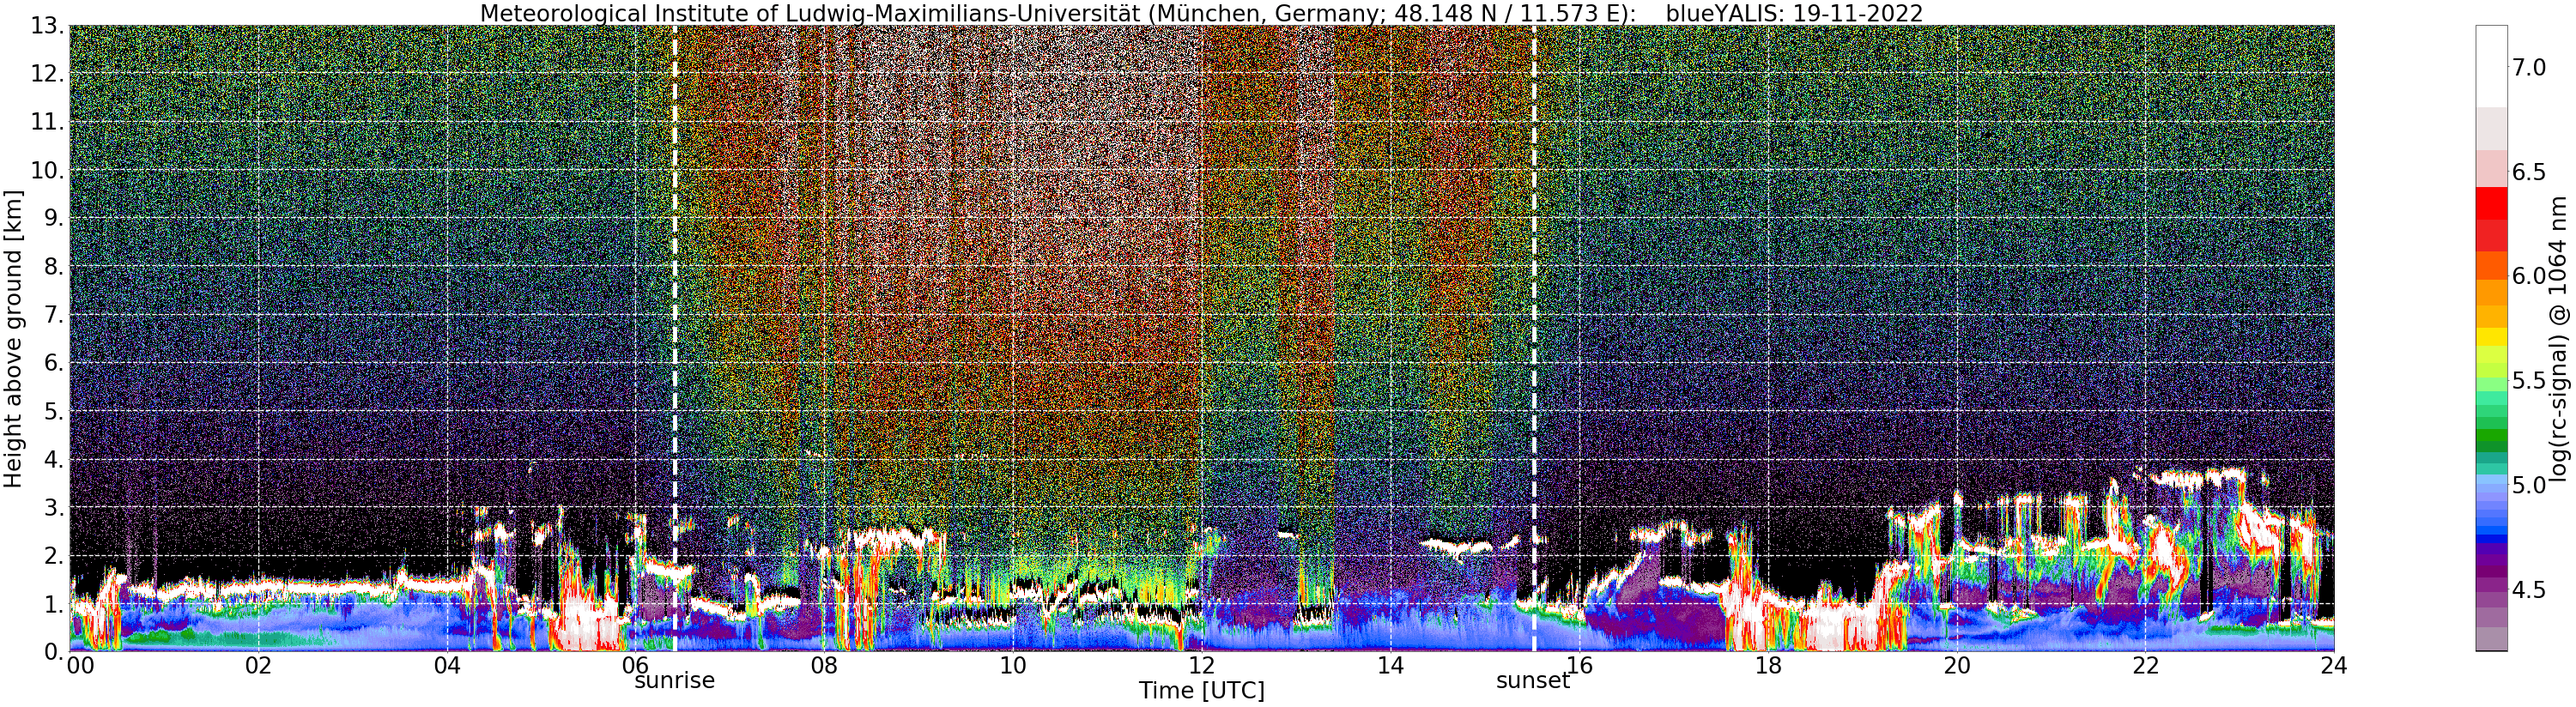Click the x-axis tick label 24
The image size is (2576, 707).
coord(2333,665)
